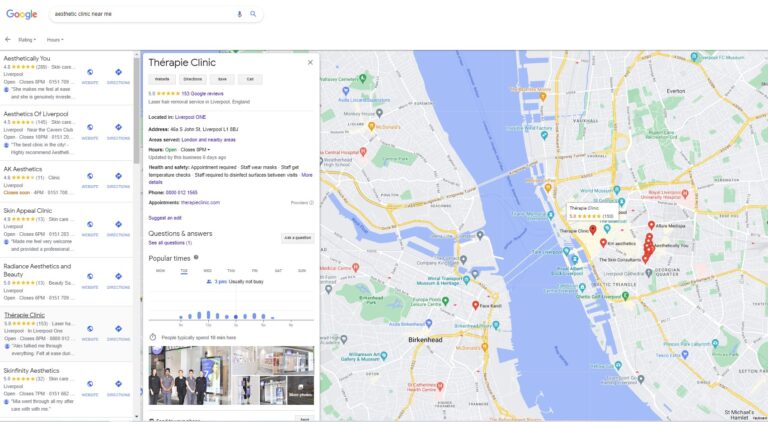Select WED in Popular times
768x422 pixels.
click(x=207, y=271)
